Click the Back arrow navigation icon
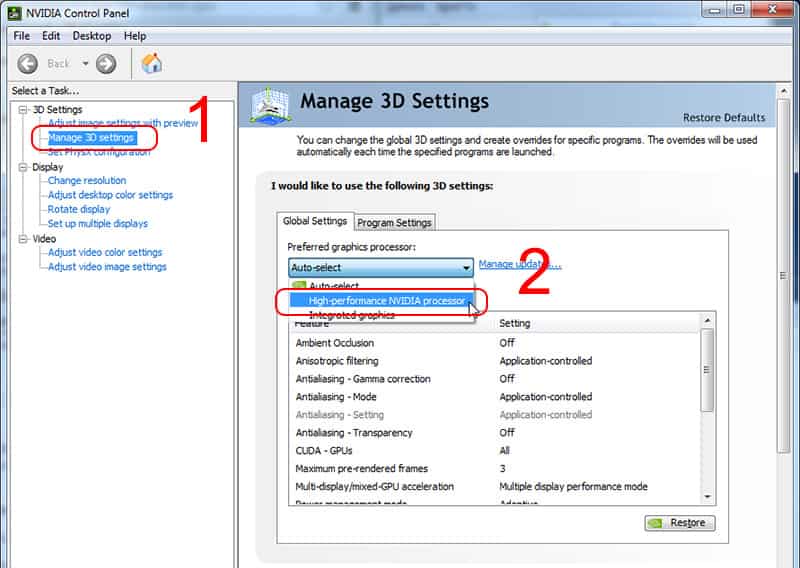Image resolution: width=800 pixels, height=568 pixels. (27, 64)
